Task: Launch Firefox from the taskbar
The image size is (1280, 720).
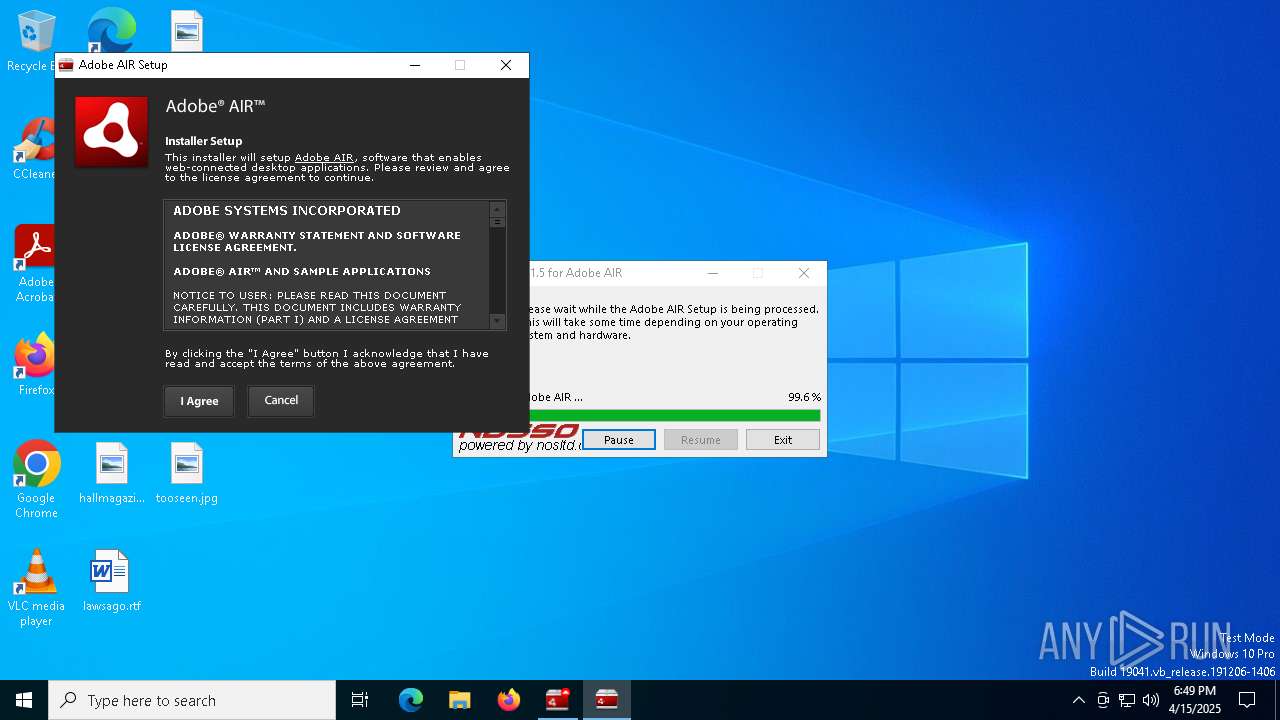Action: 508,700
